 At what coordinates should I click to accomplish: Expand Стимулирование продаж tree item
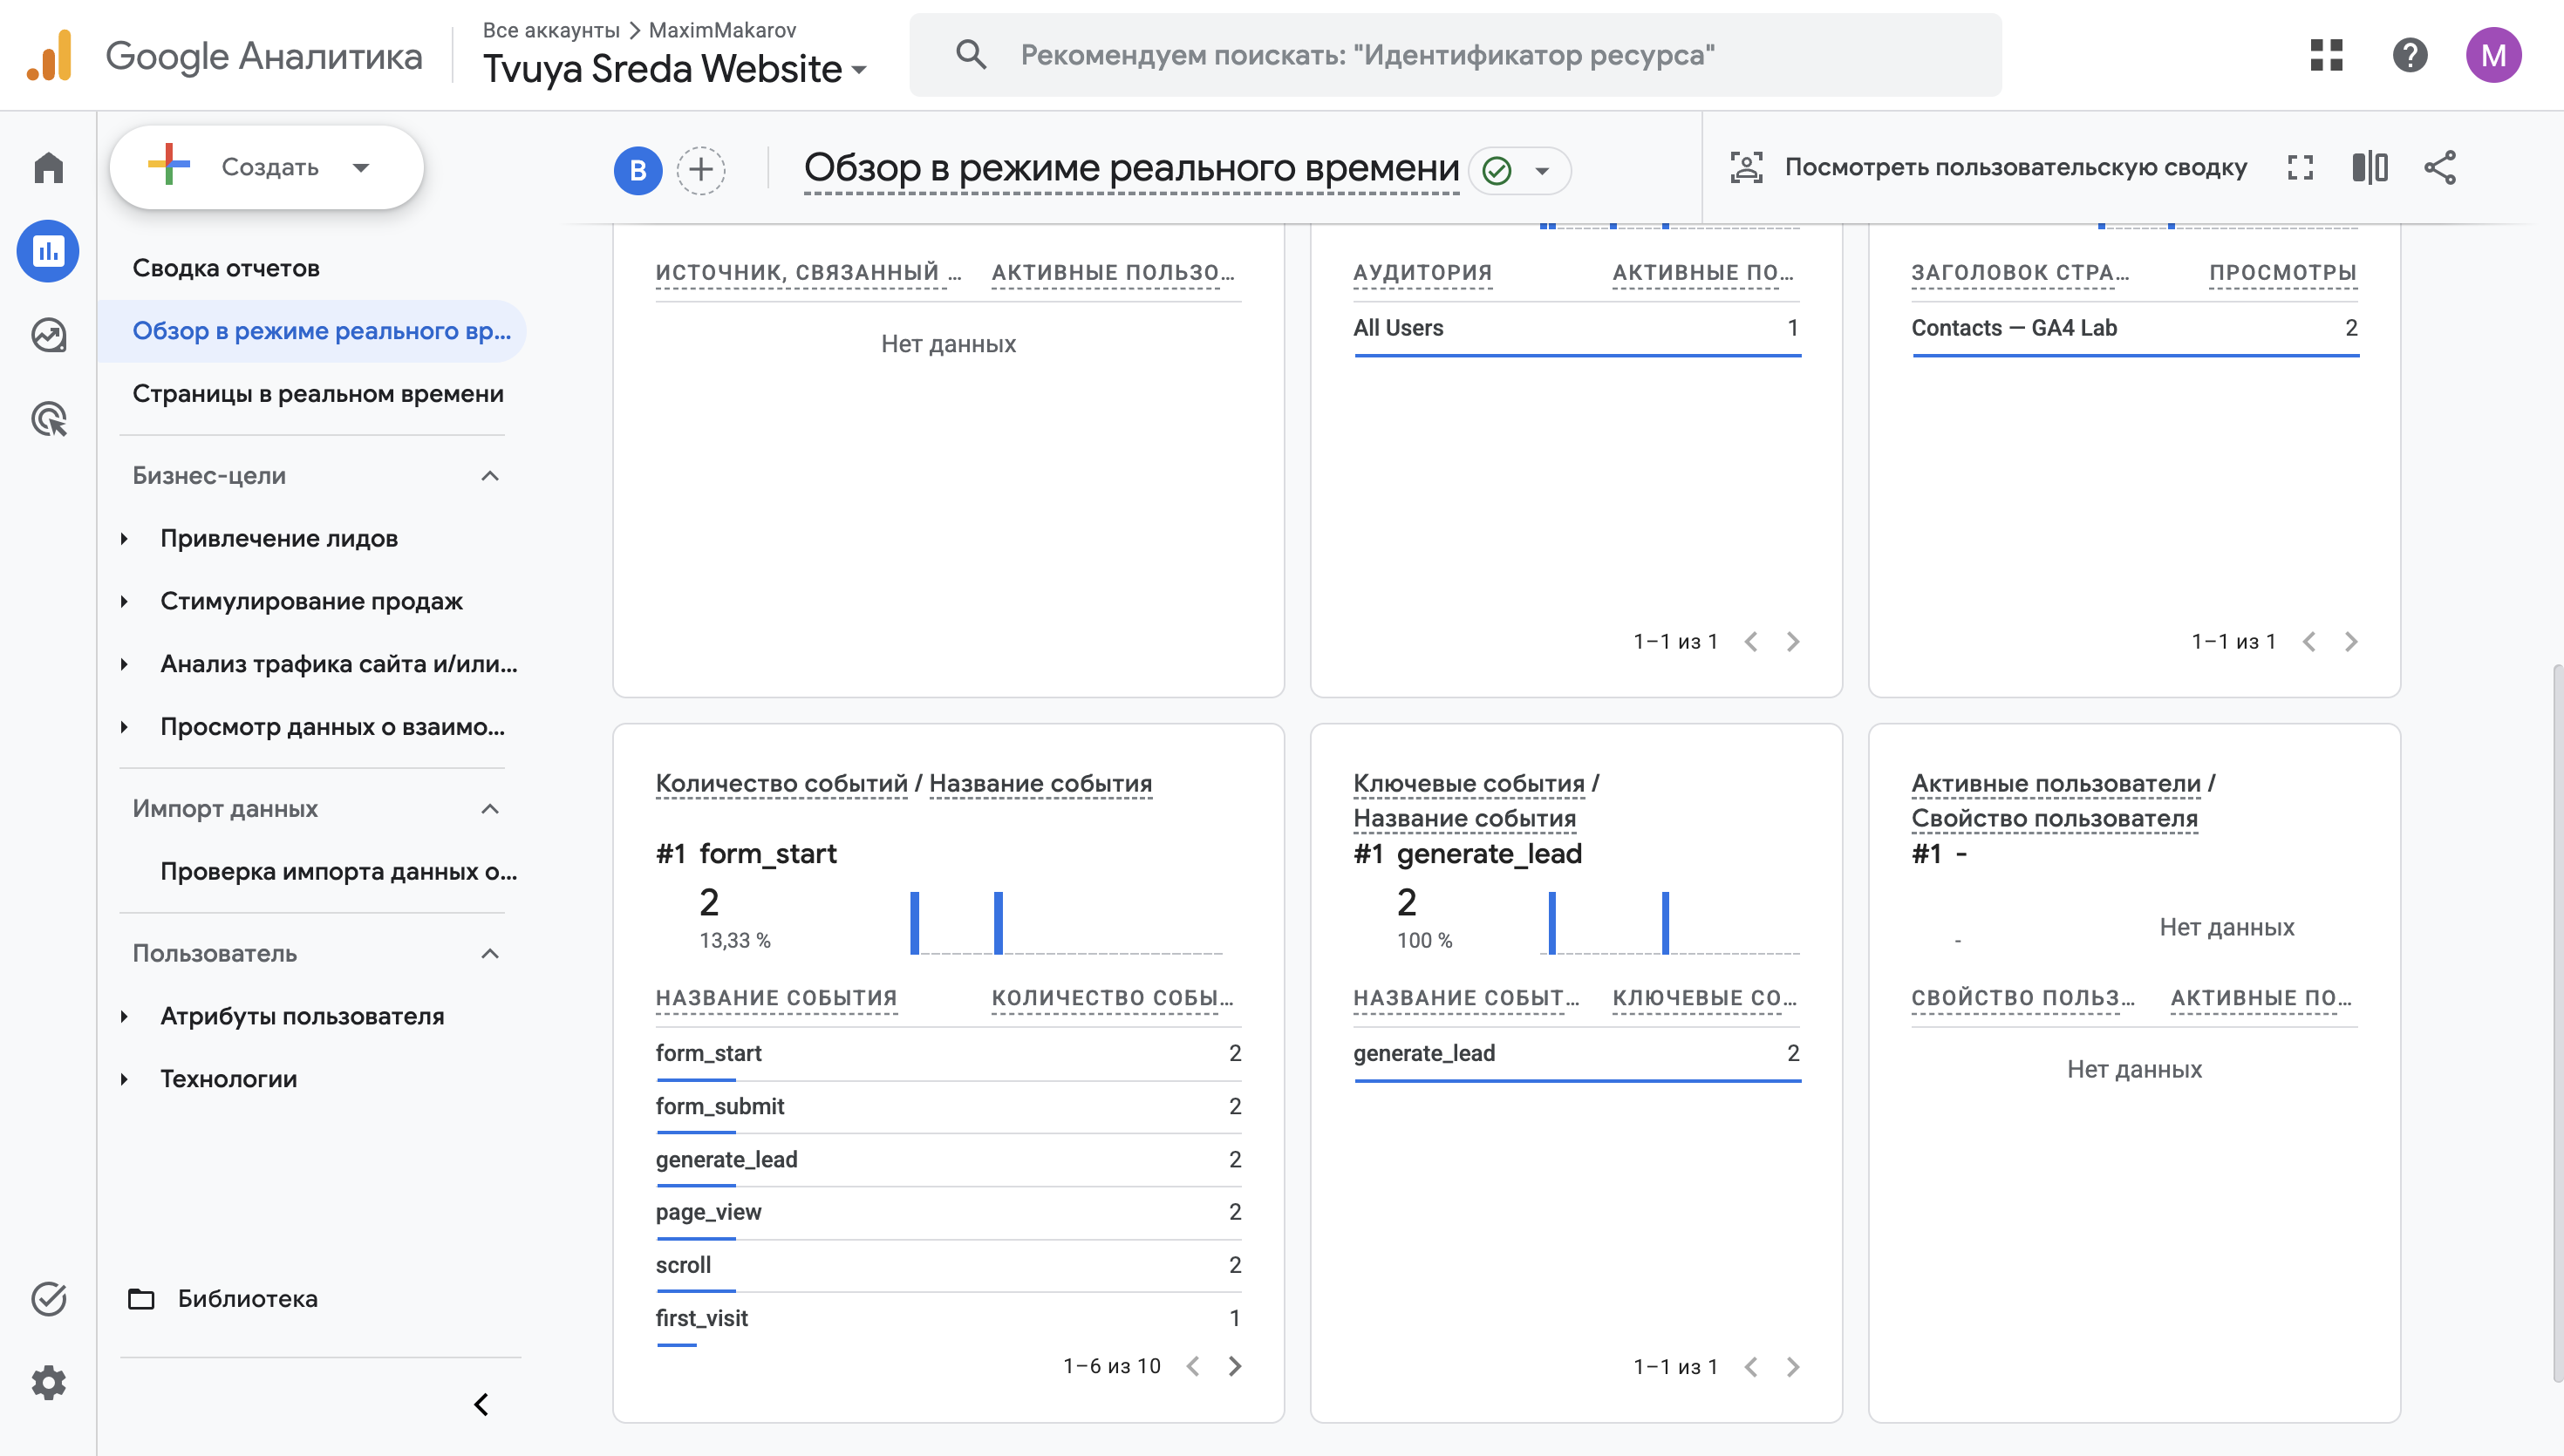tap(124, 601)
